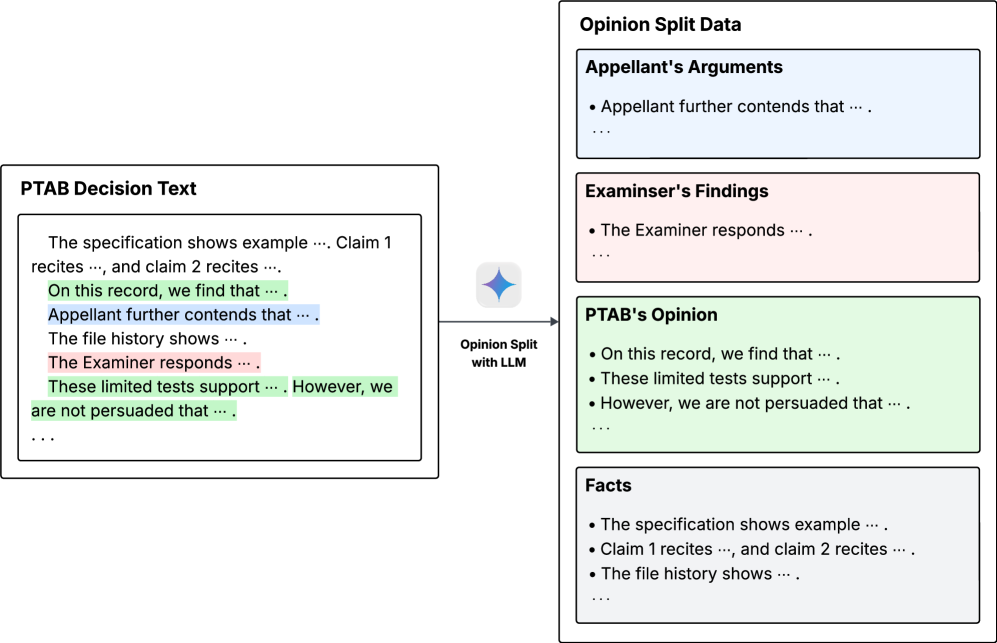The image size is (997, 643).
Task: Click the sparkle LLM icon
Action: 498,286
